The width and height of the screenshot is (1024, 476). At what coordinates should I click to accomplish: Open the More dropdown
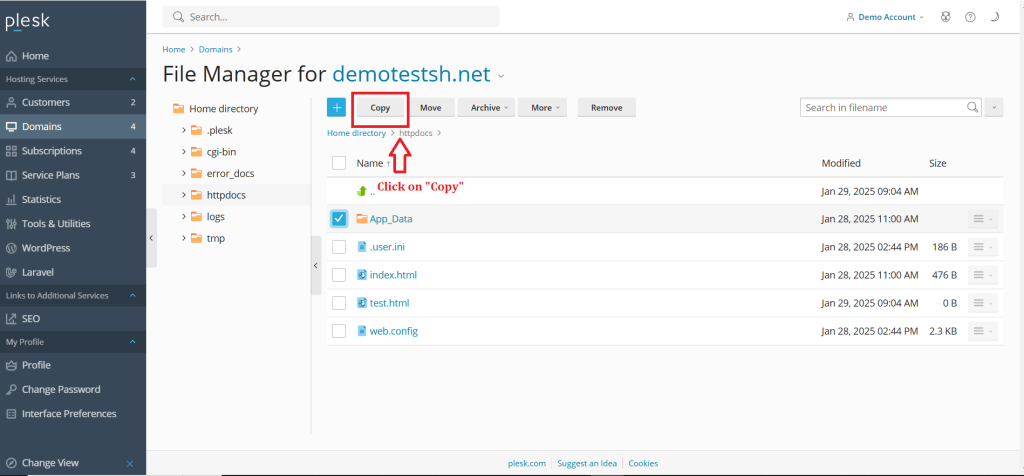click(542, 108)
